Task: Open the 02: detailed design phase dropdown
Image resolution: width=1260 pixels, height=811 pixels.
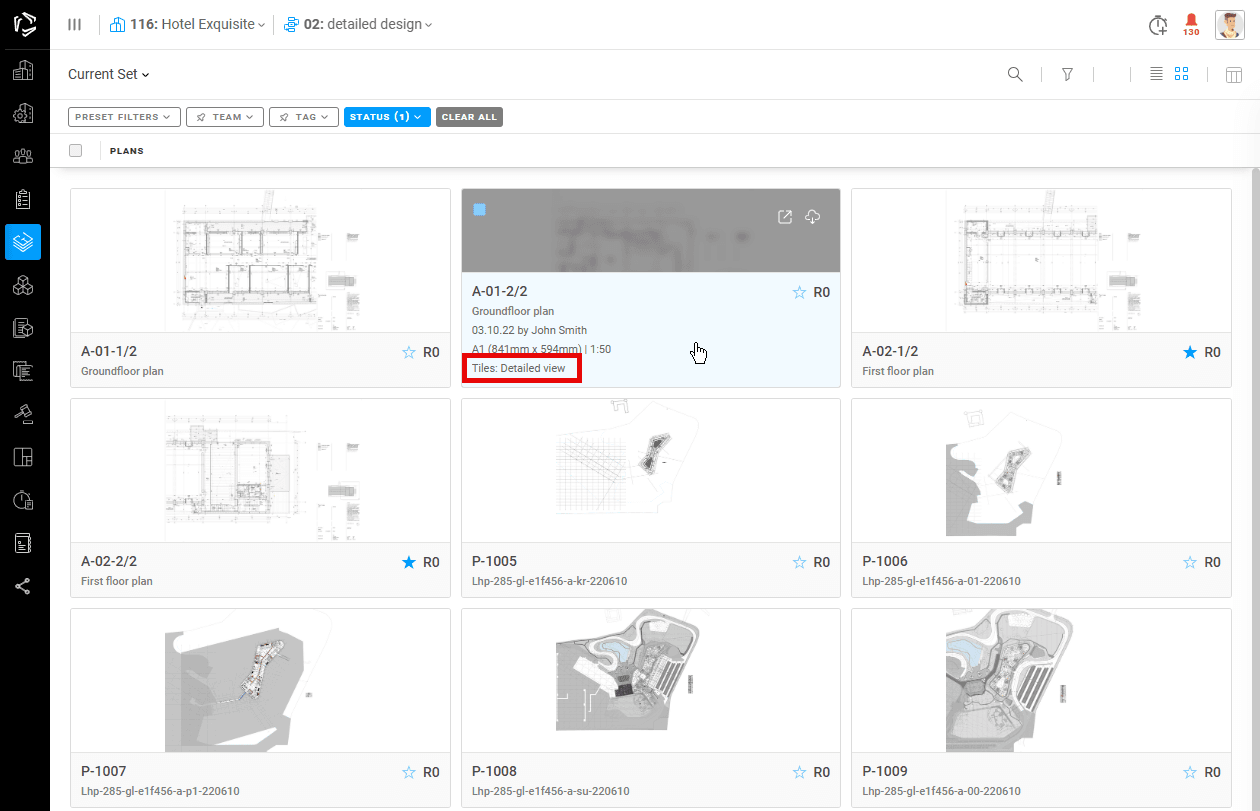Action: click(358, 24)
